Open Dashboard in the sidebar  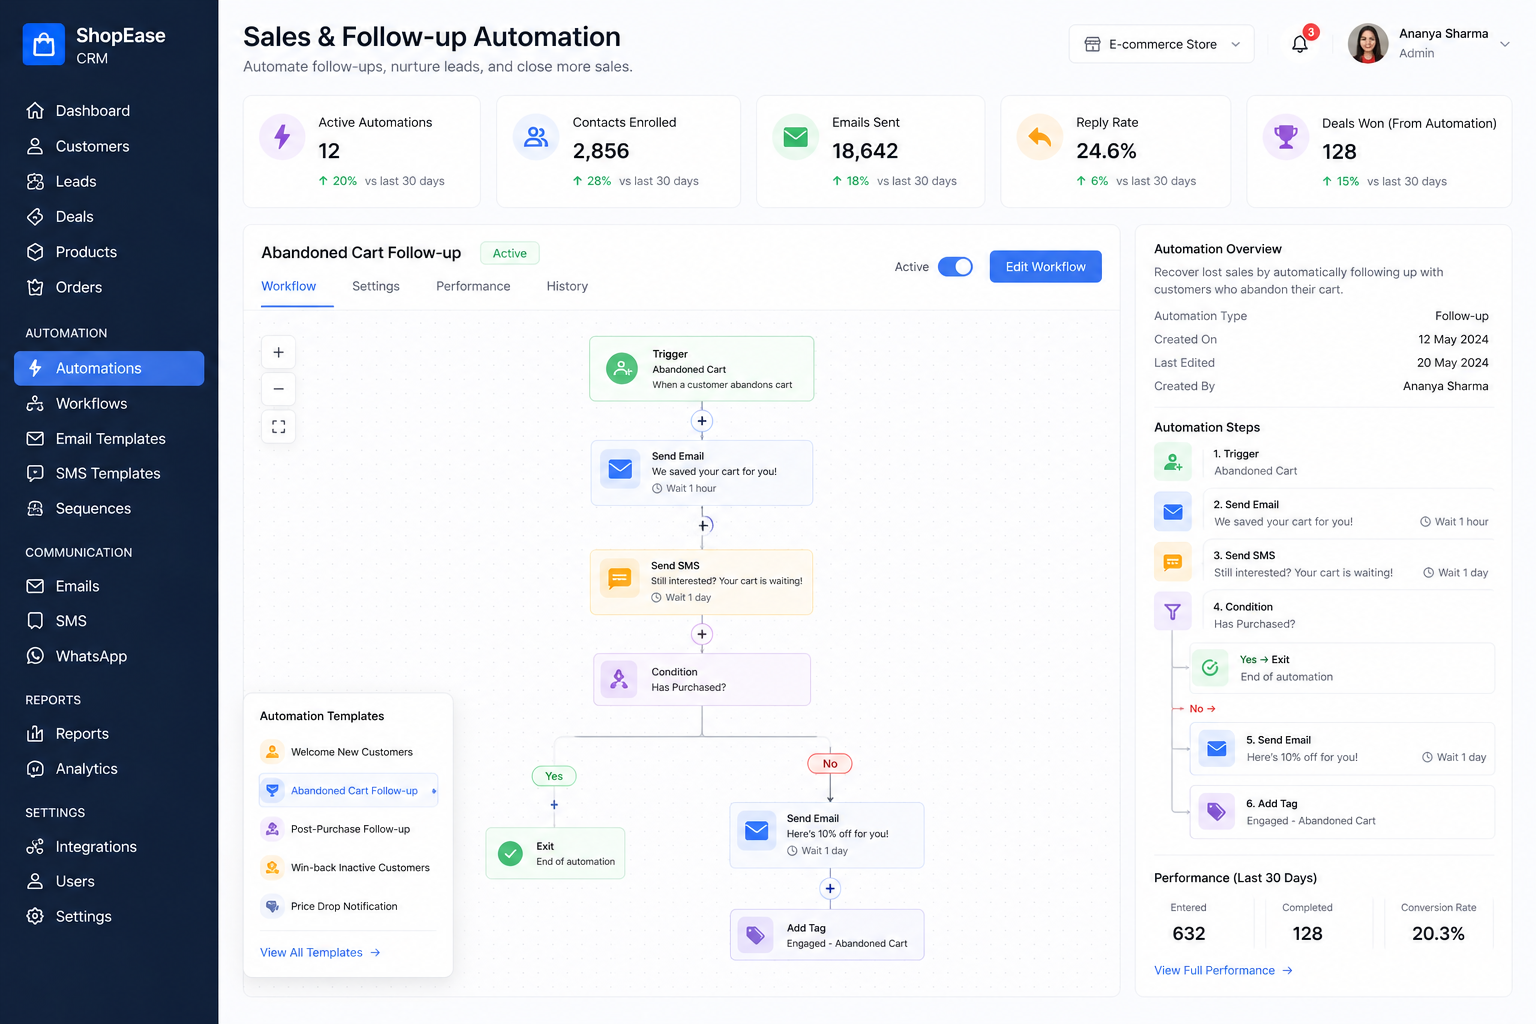pos(109,111)
